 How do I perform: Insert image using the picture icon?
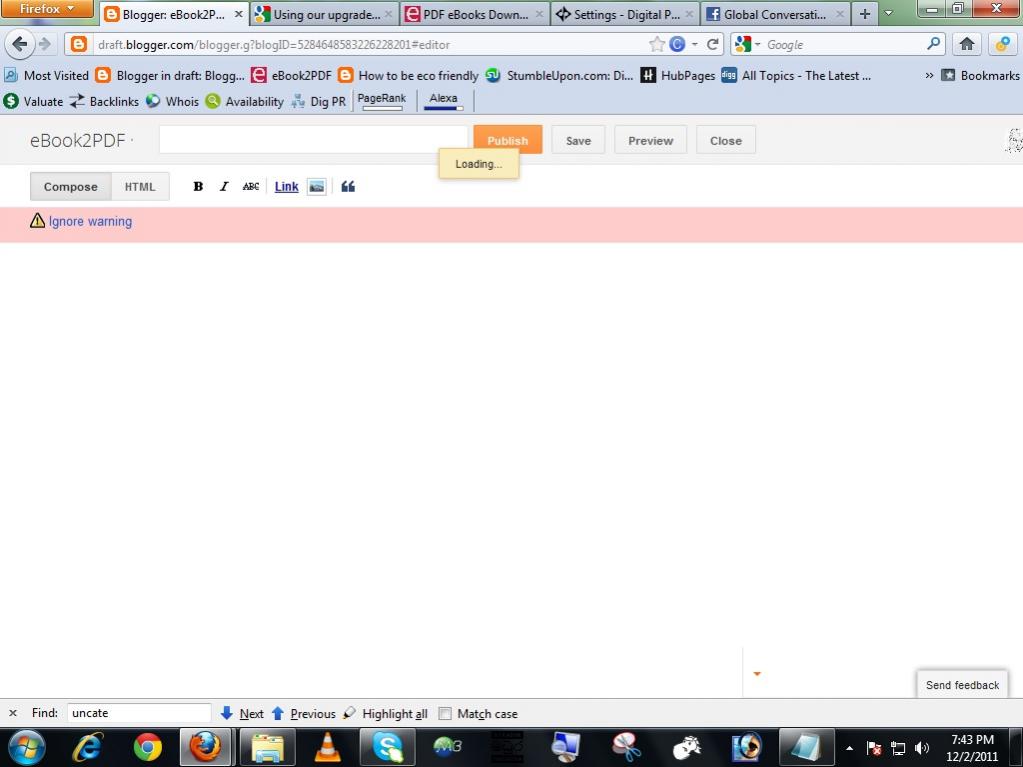(x=316, y=187)
